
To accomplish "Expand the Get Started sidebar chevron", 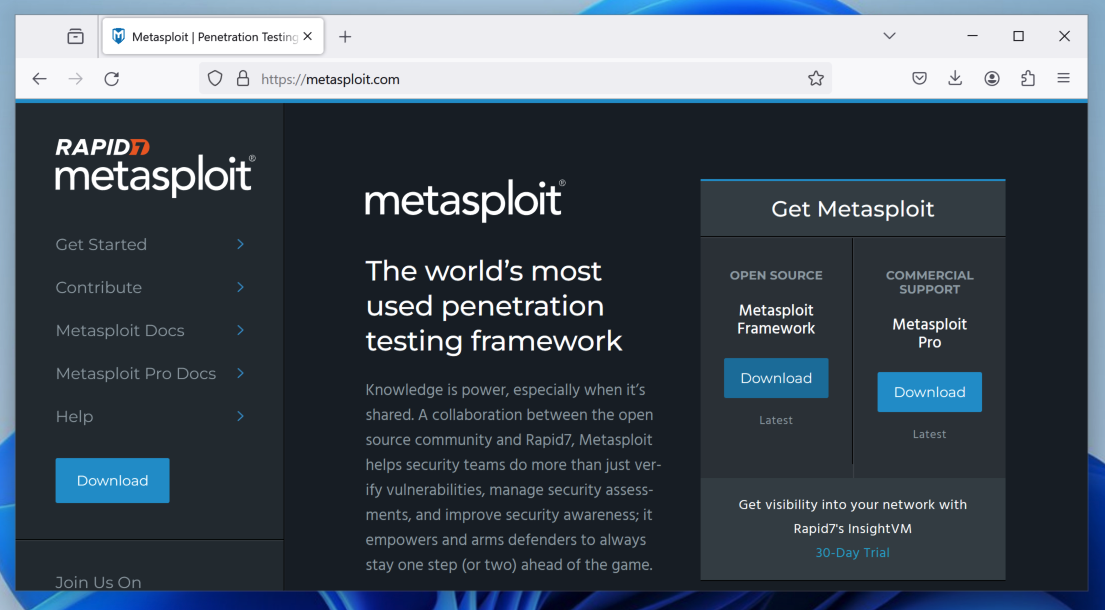I will point(240,244).
